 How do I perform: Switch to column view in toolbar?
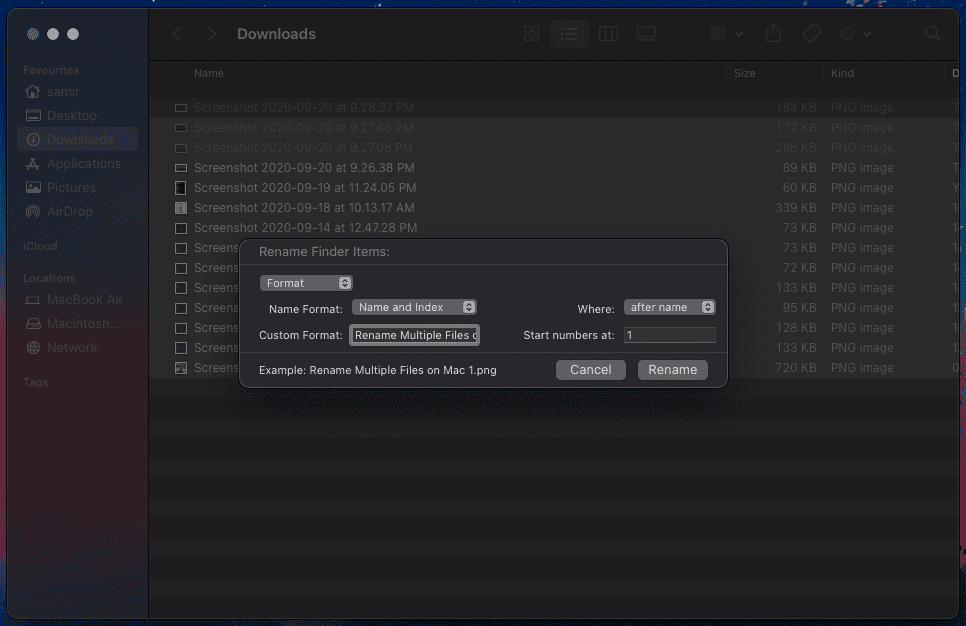[x=608, y=34]
